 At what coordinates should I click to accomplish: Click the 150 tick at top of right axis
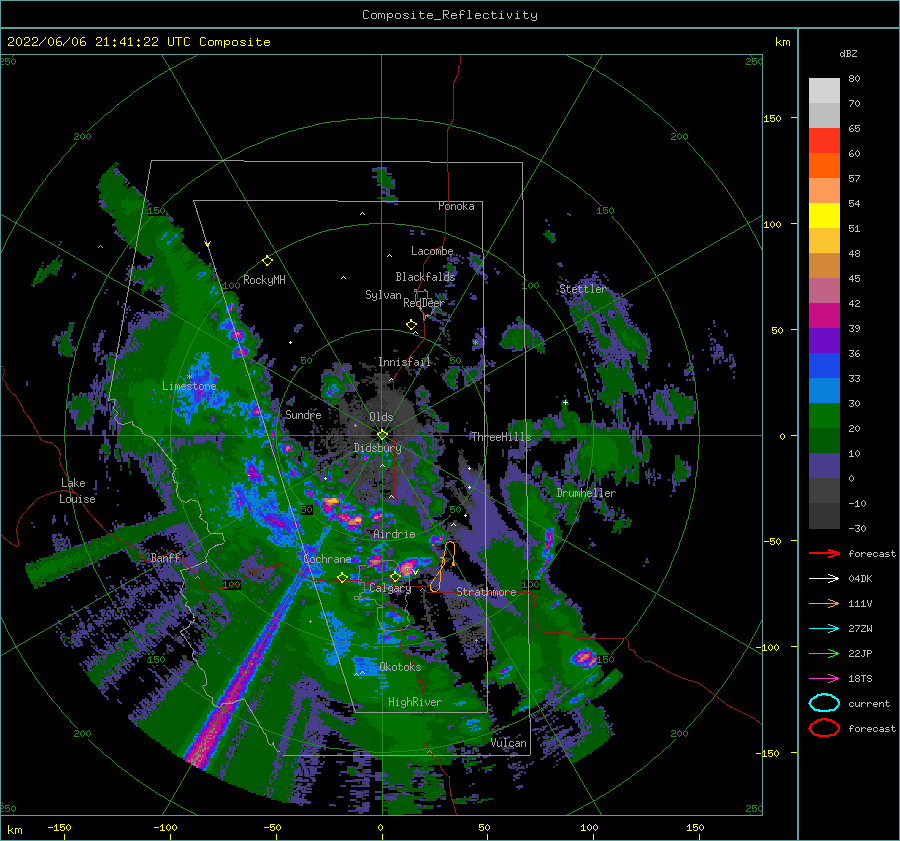tap(772, 118)
